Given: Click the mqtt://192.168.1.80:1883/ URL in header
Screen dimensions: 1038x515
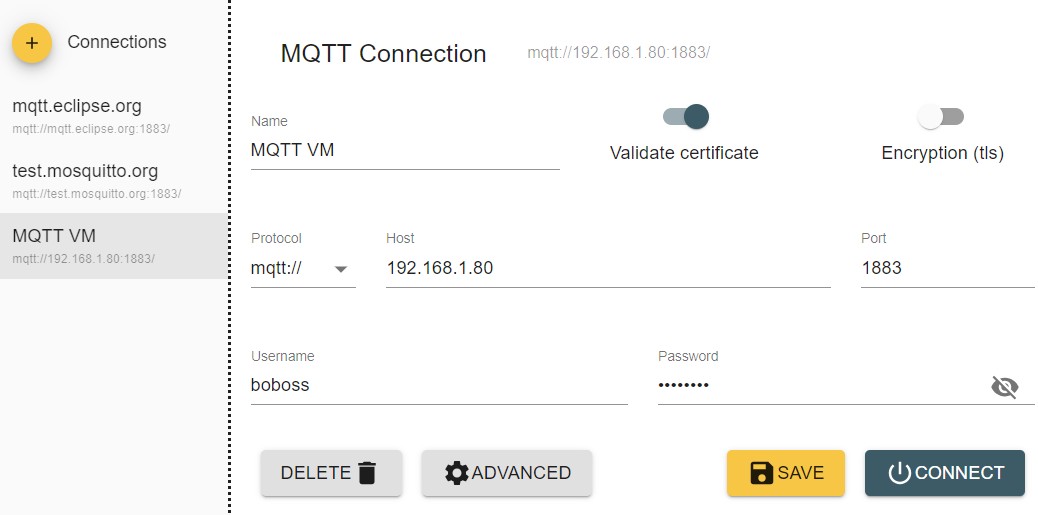Looking at the screenshot, I should 618,53.
